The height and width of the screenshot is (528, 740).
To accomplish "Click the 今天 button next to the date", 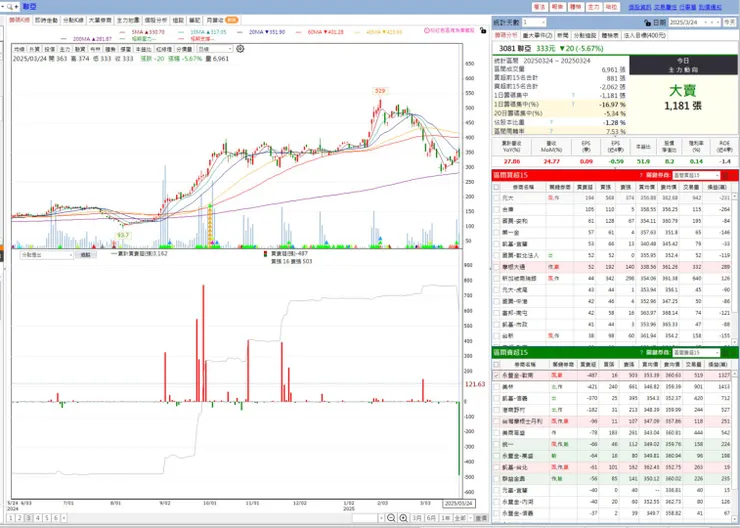I will coord(730,22).
